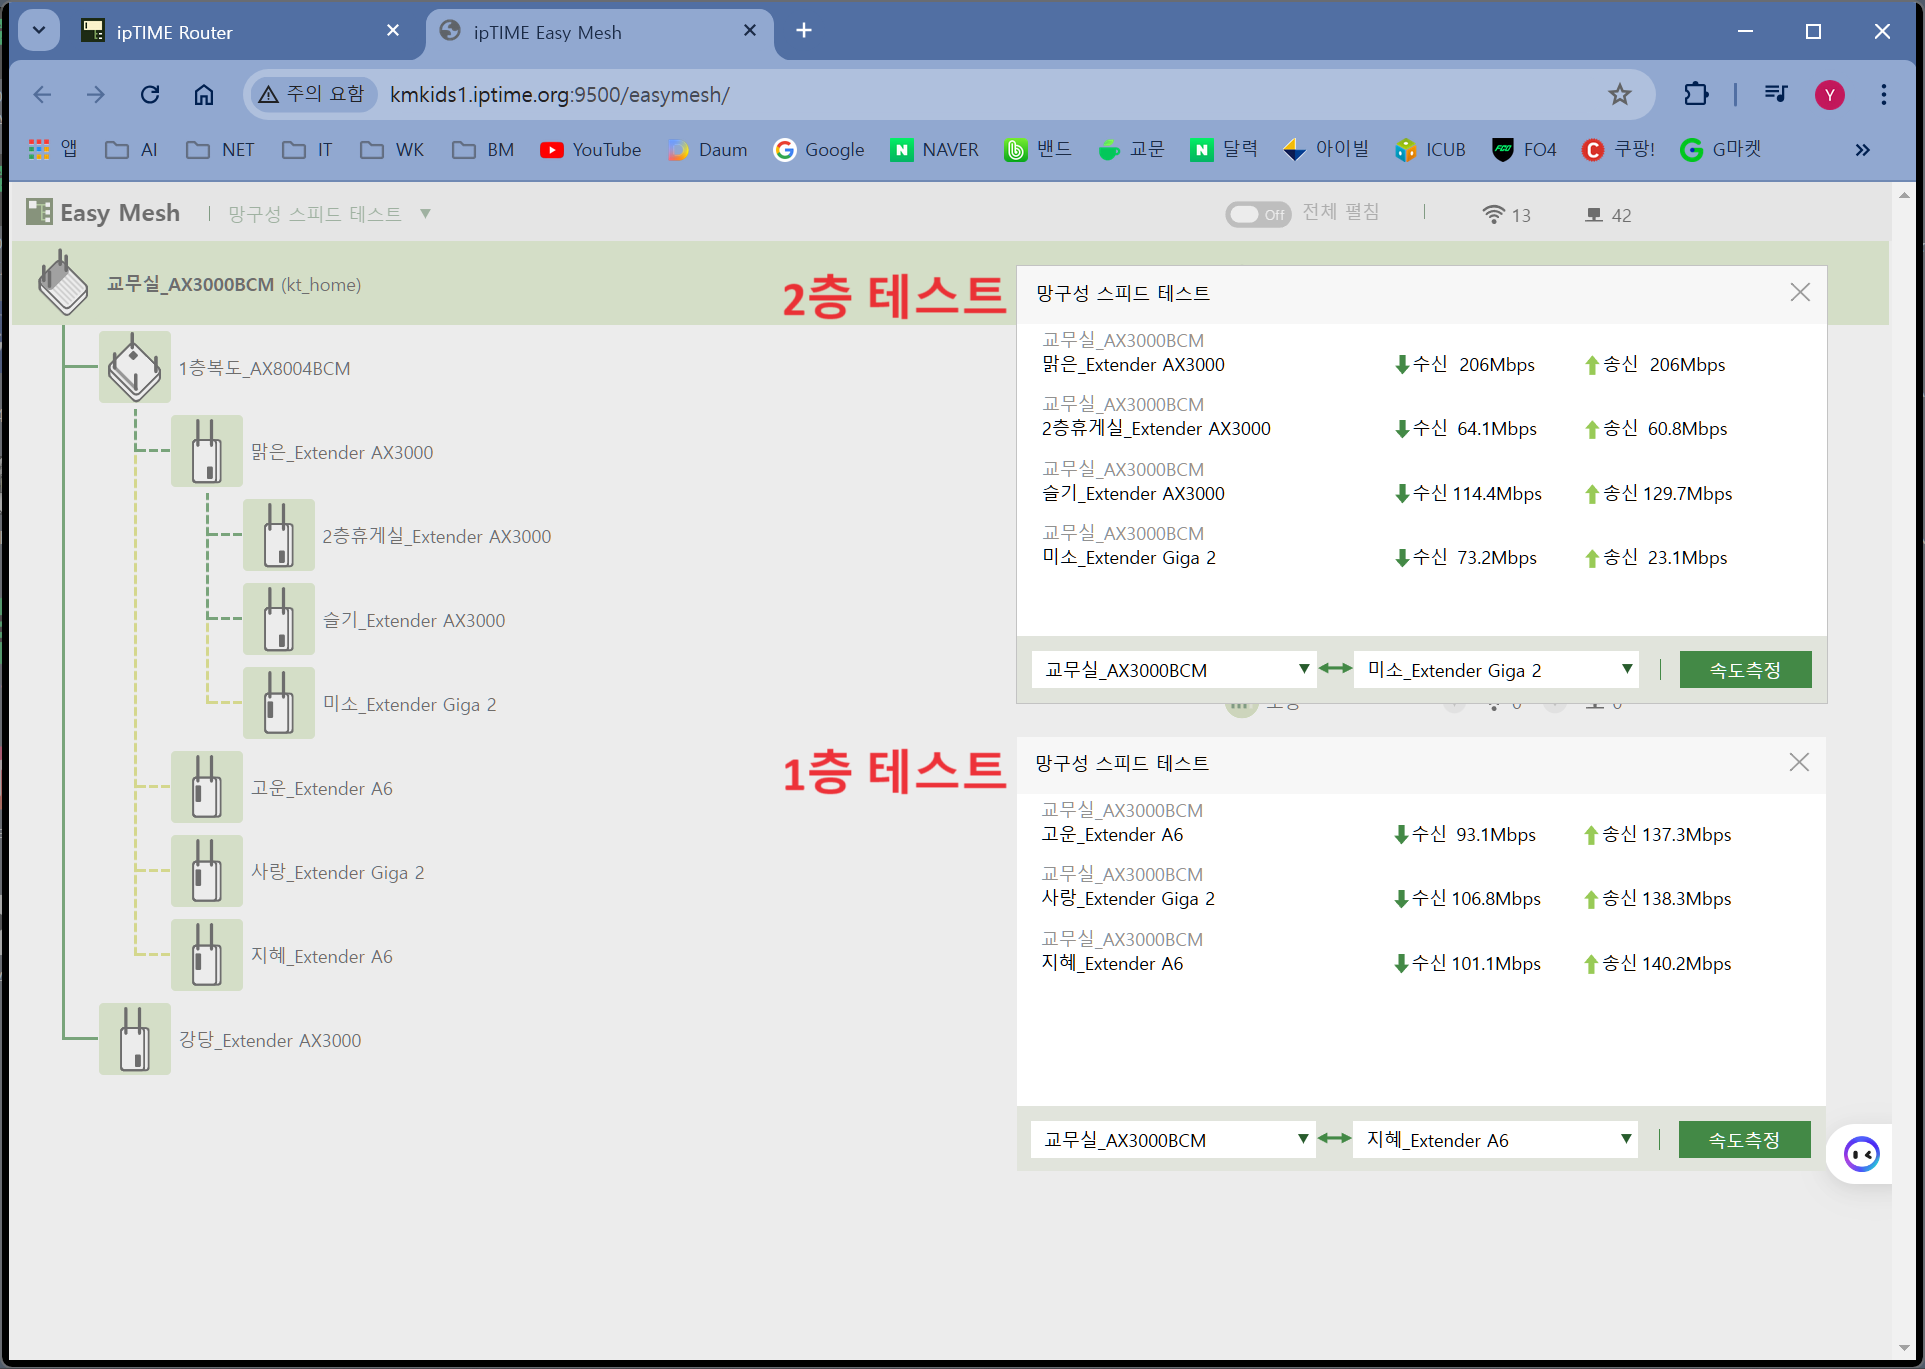Image resolution: width=1925 pixels, height=1369 pixels.
Task: Open the NAVER bookmark
Action: point(935,150)
